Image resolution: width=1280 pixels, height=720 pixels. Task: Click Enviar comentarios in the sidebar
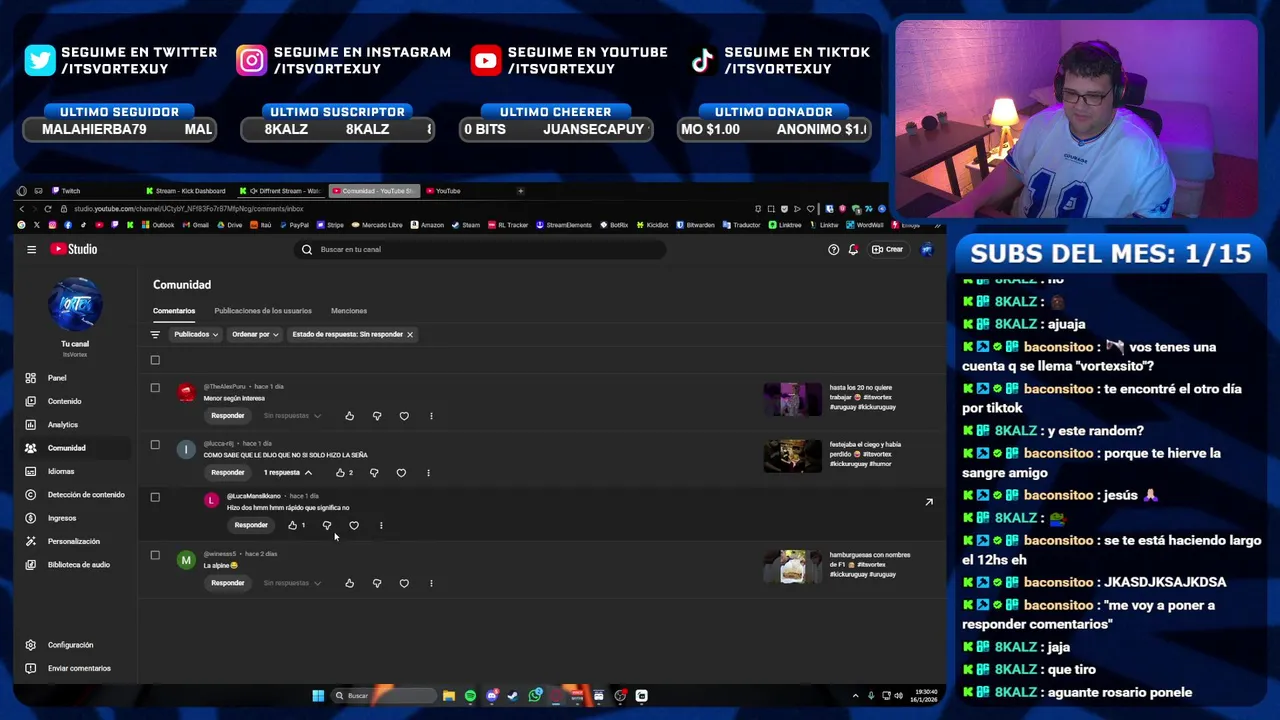click(x=75, y=668)
